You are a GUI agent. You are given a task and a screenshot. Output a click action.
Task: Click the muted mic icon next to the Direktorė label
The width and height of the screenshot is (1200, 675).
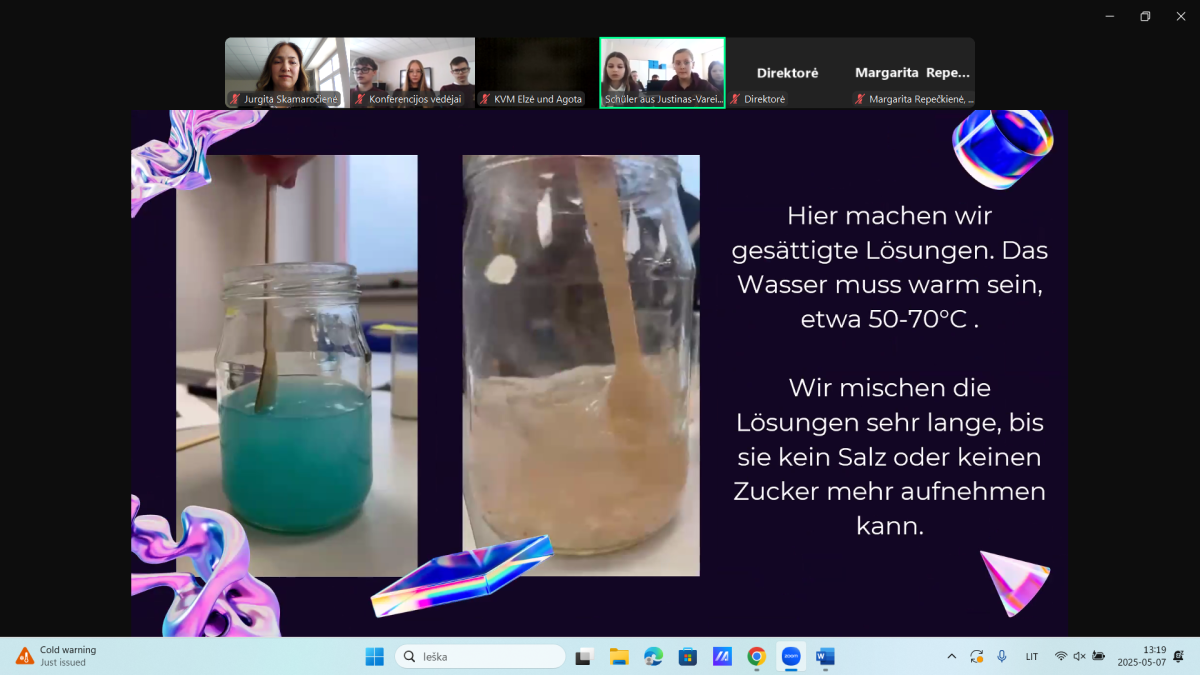coord(735,99)
